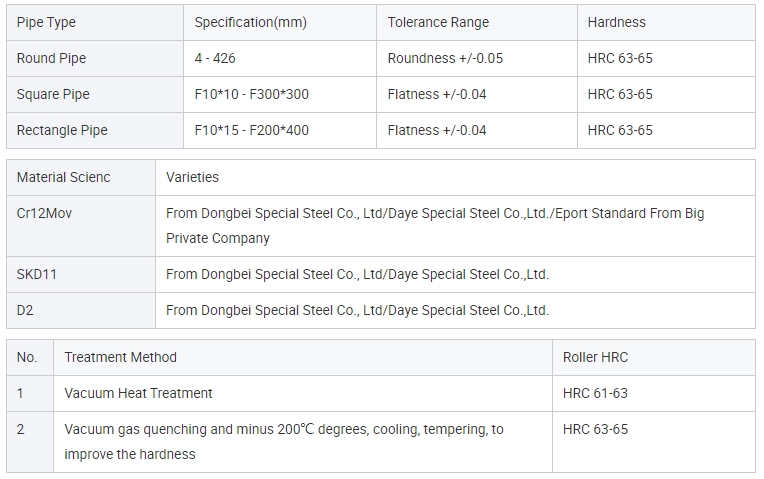Screen dimensions: 764x479
Task: Click the Tolerance Range header cell
Action: point(477,22)
